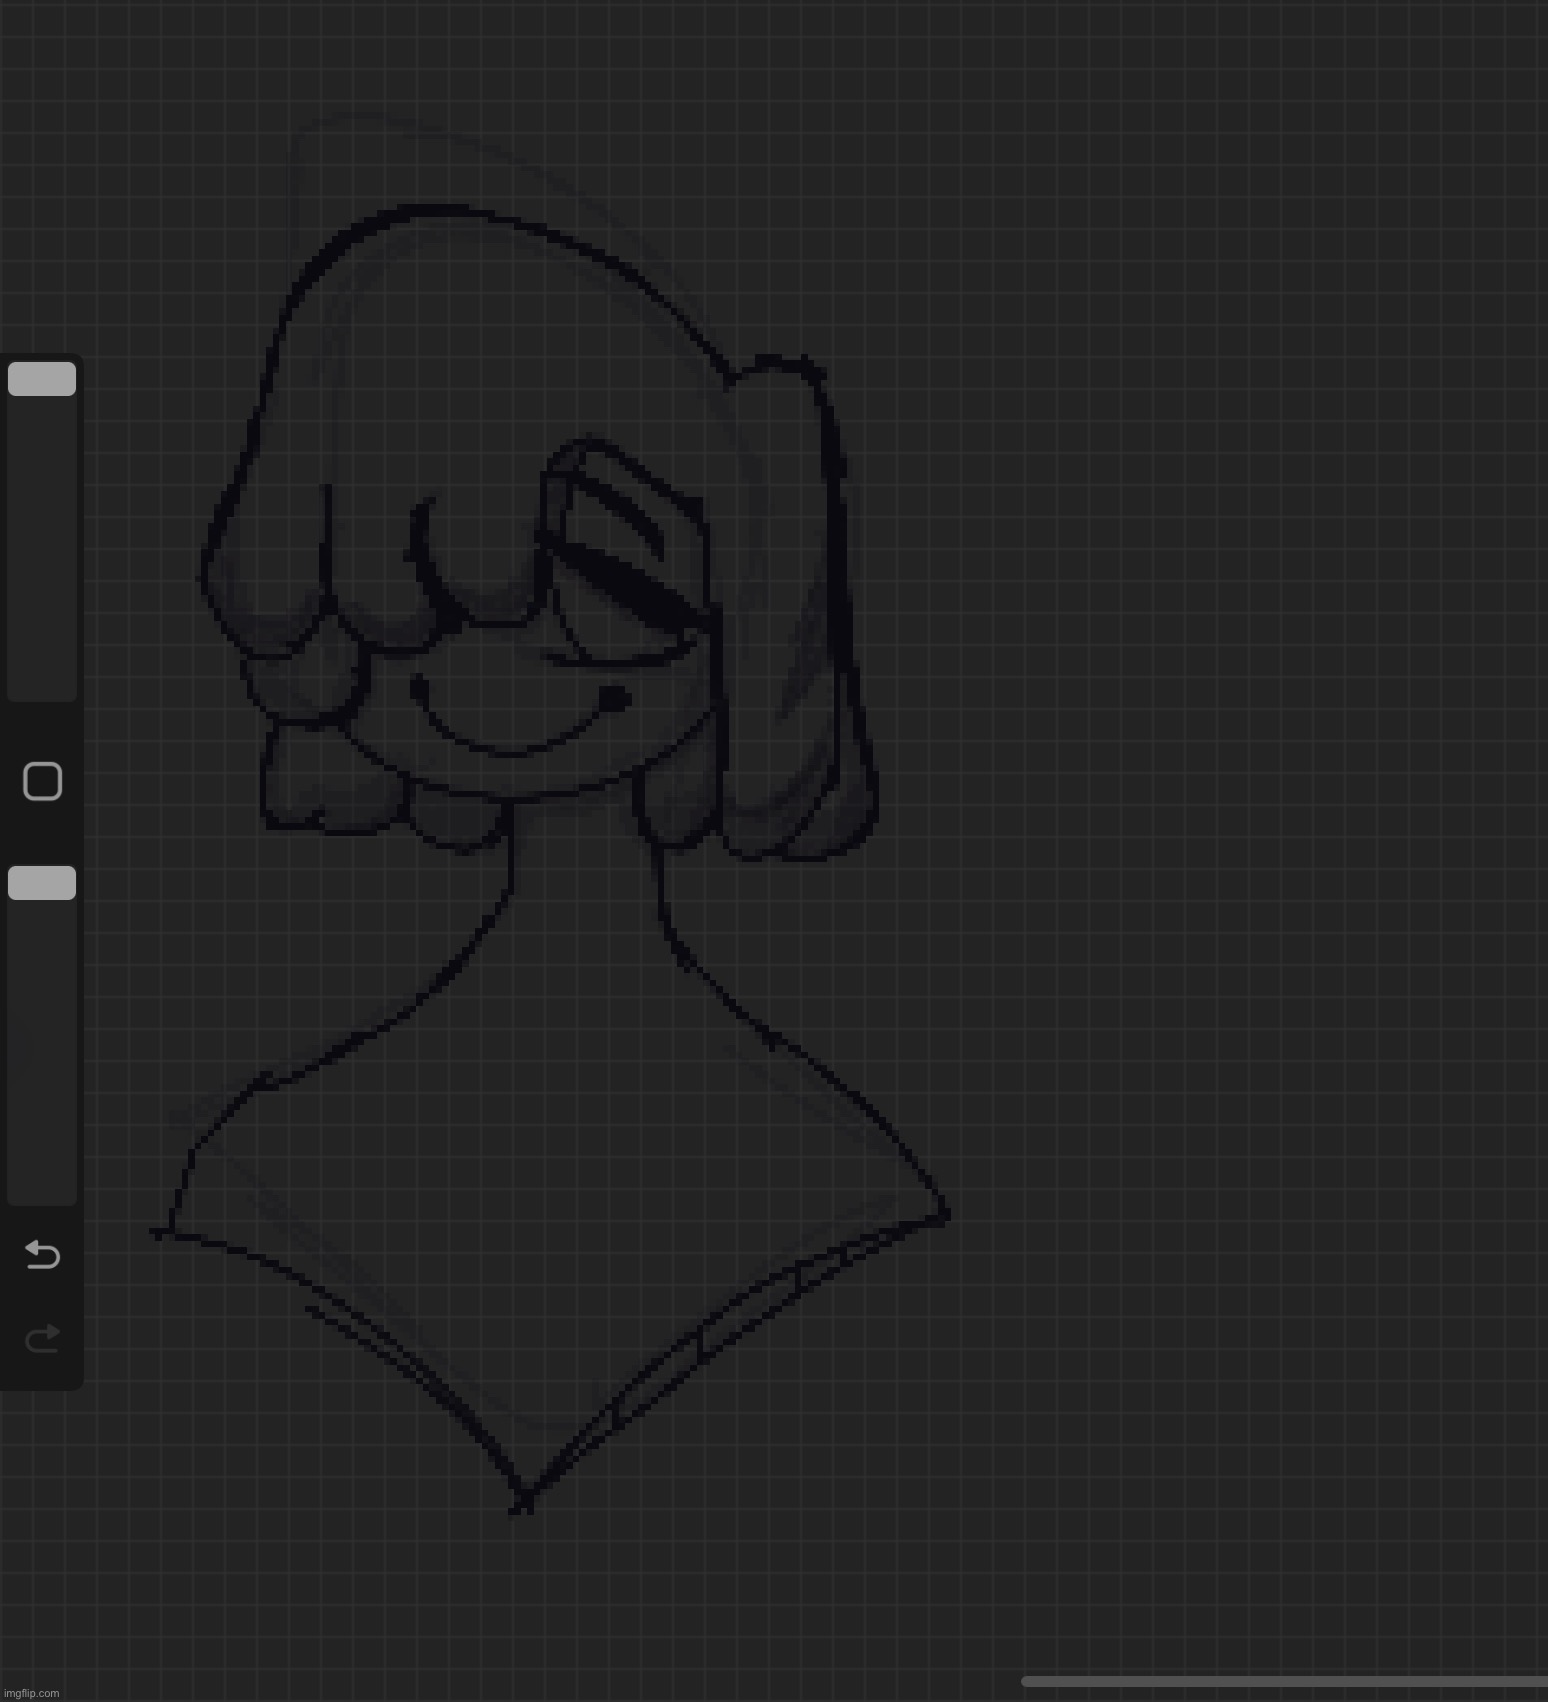Image resolution: width=1548 pixels, height=1702 pixels.
Task: Click the brush size slider handle
Action: [42, 379]
